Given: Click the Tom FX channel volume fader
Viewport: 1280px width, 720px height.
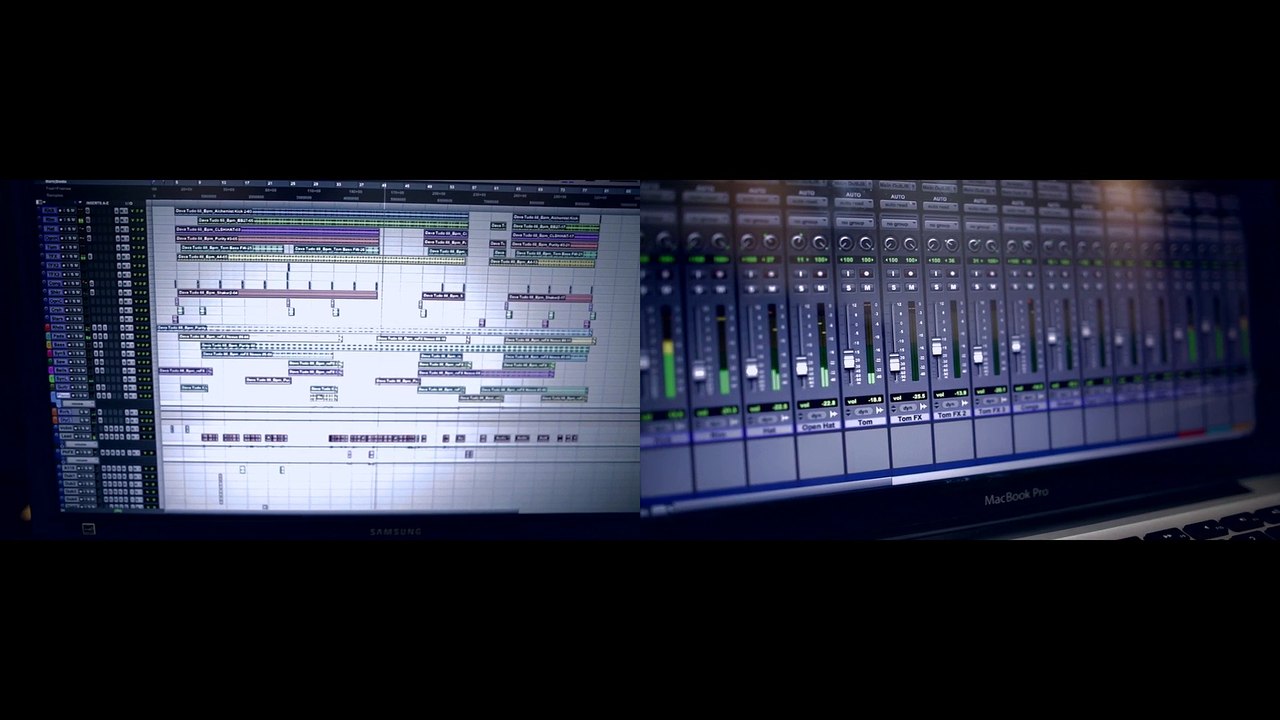Looking at the screenshot, I should [x=895, y=362].
